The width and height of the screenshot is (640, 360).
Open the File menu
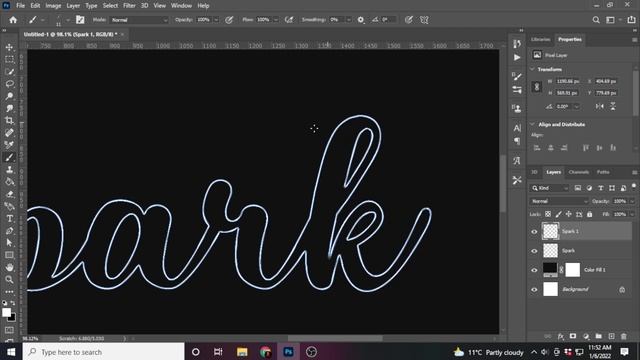click(x=20, y=6)
